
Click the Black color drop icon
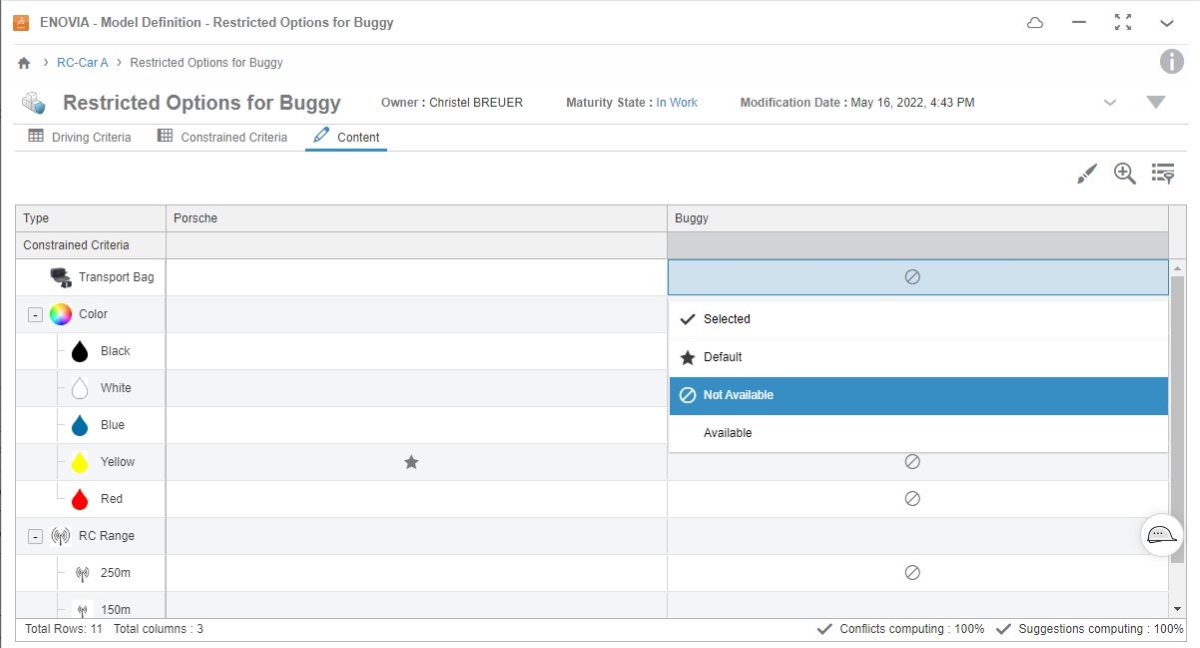pos(80,351)
